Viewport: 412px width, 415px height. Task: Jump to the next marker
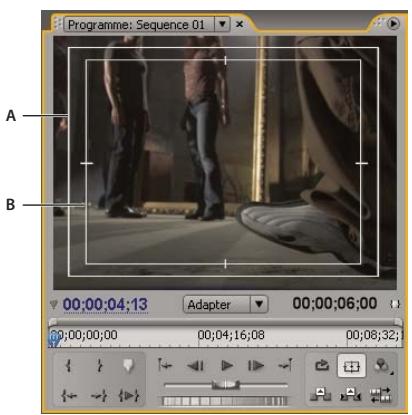(x=286, y=366)
